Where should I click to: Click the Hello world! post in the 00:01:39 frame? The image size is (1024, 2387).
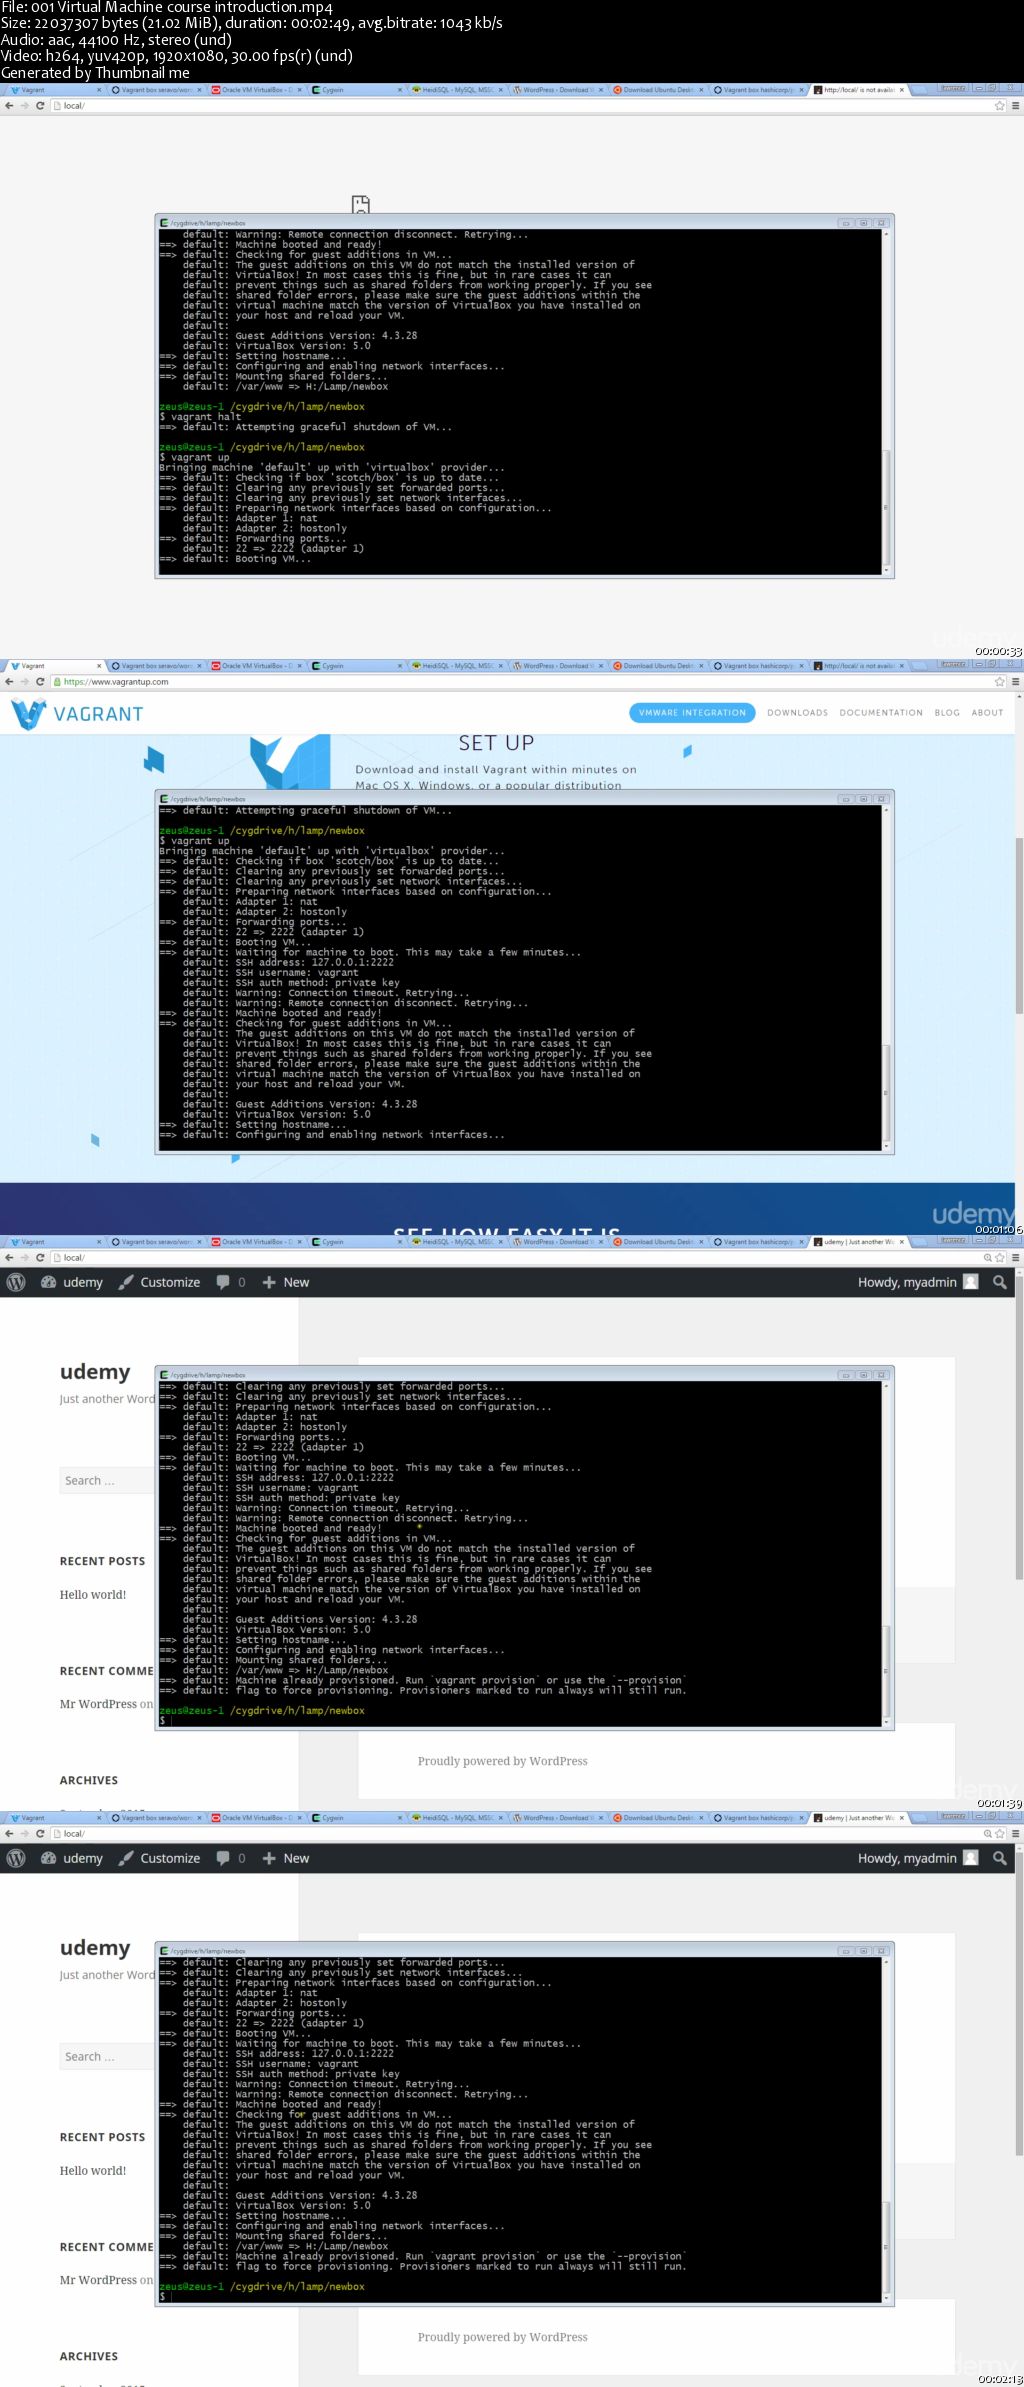(x=93, y=1595)
